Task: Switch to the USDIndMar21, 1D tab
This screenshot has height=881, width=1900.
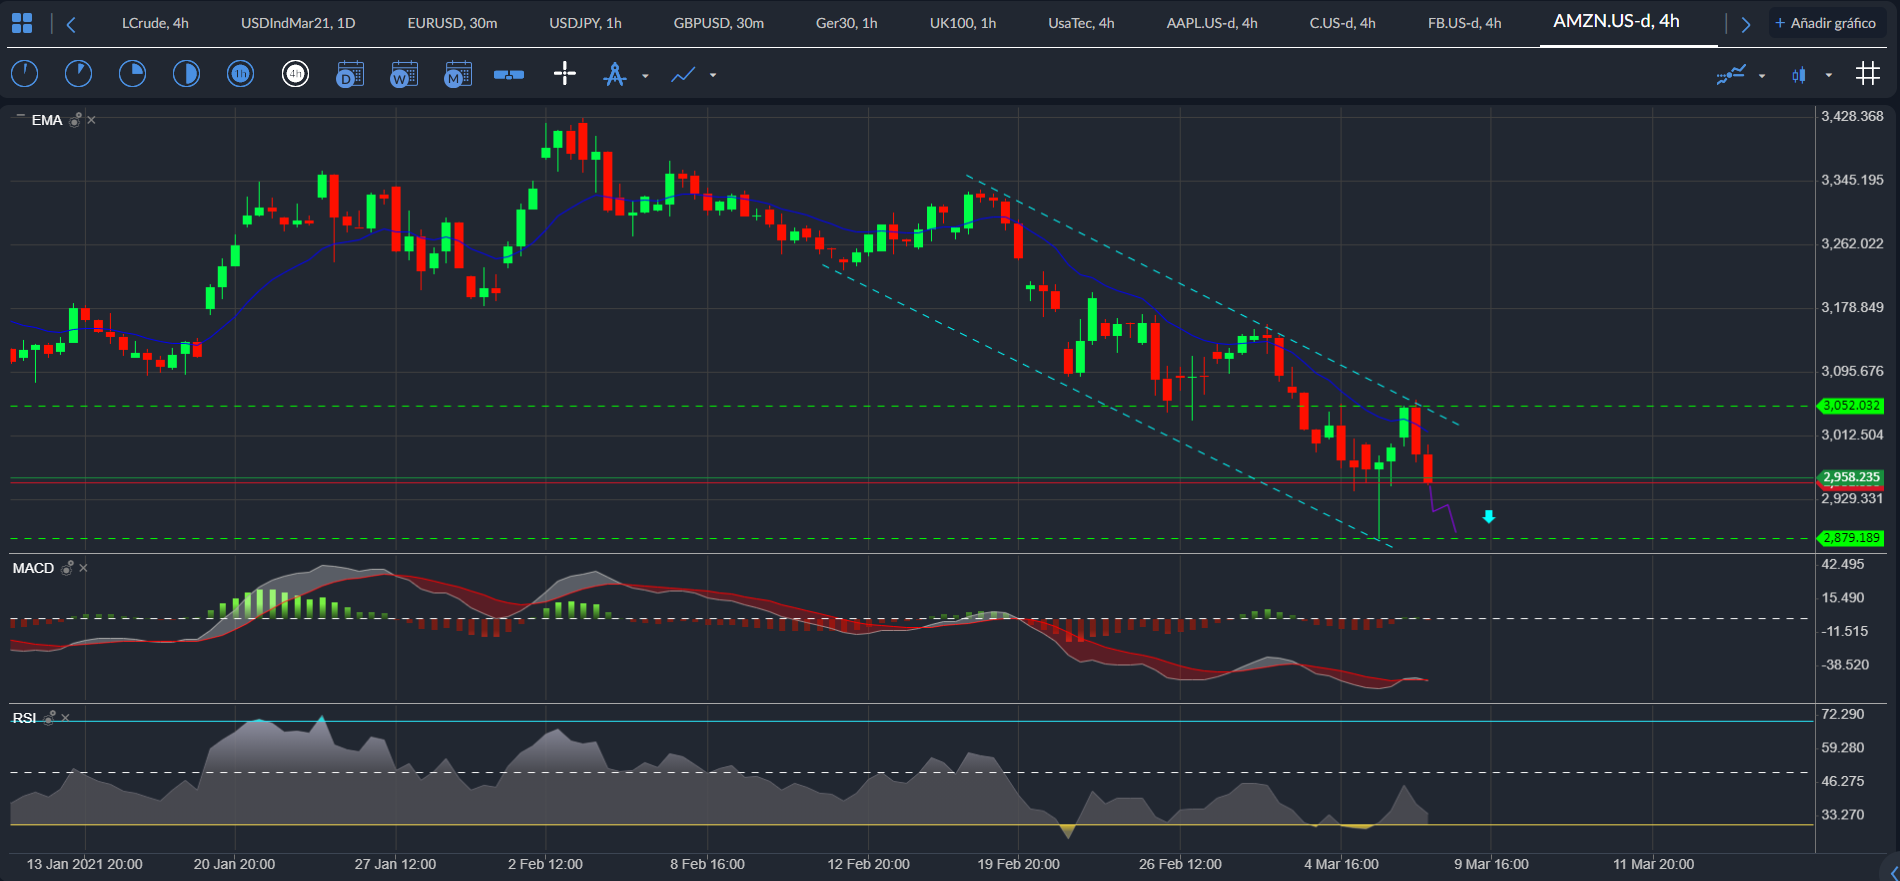Action: (298, 23)
